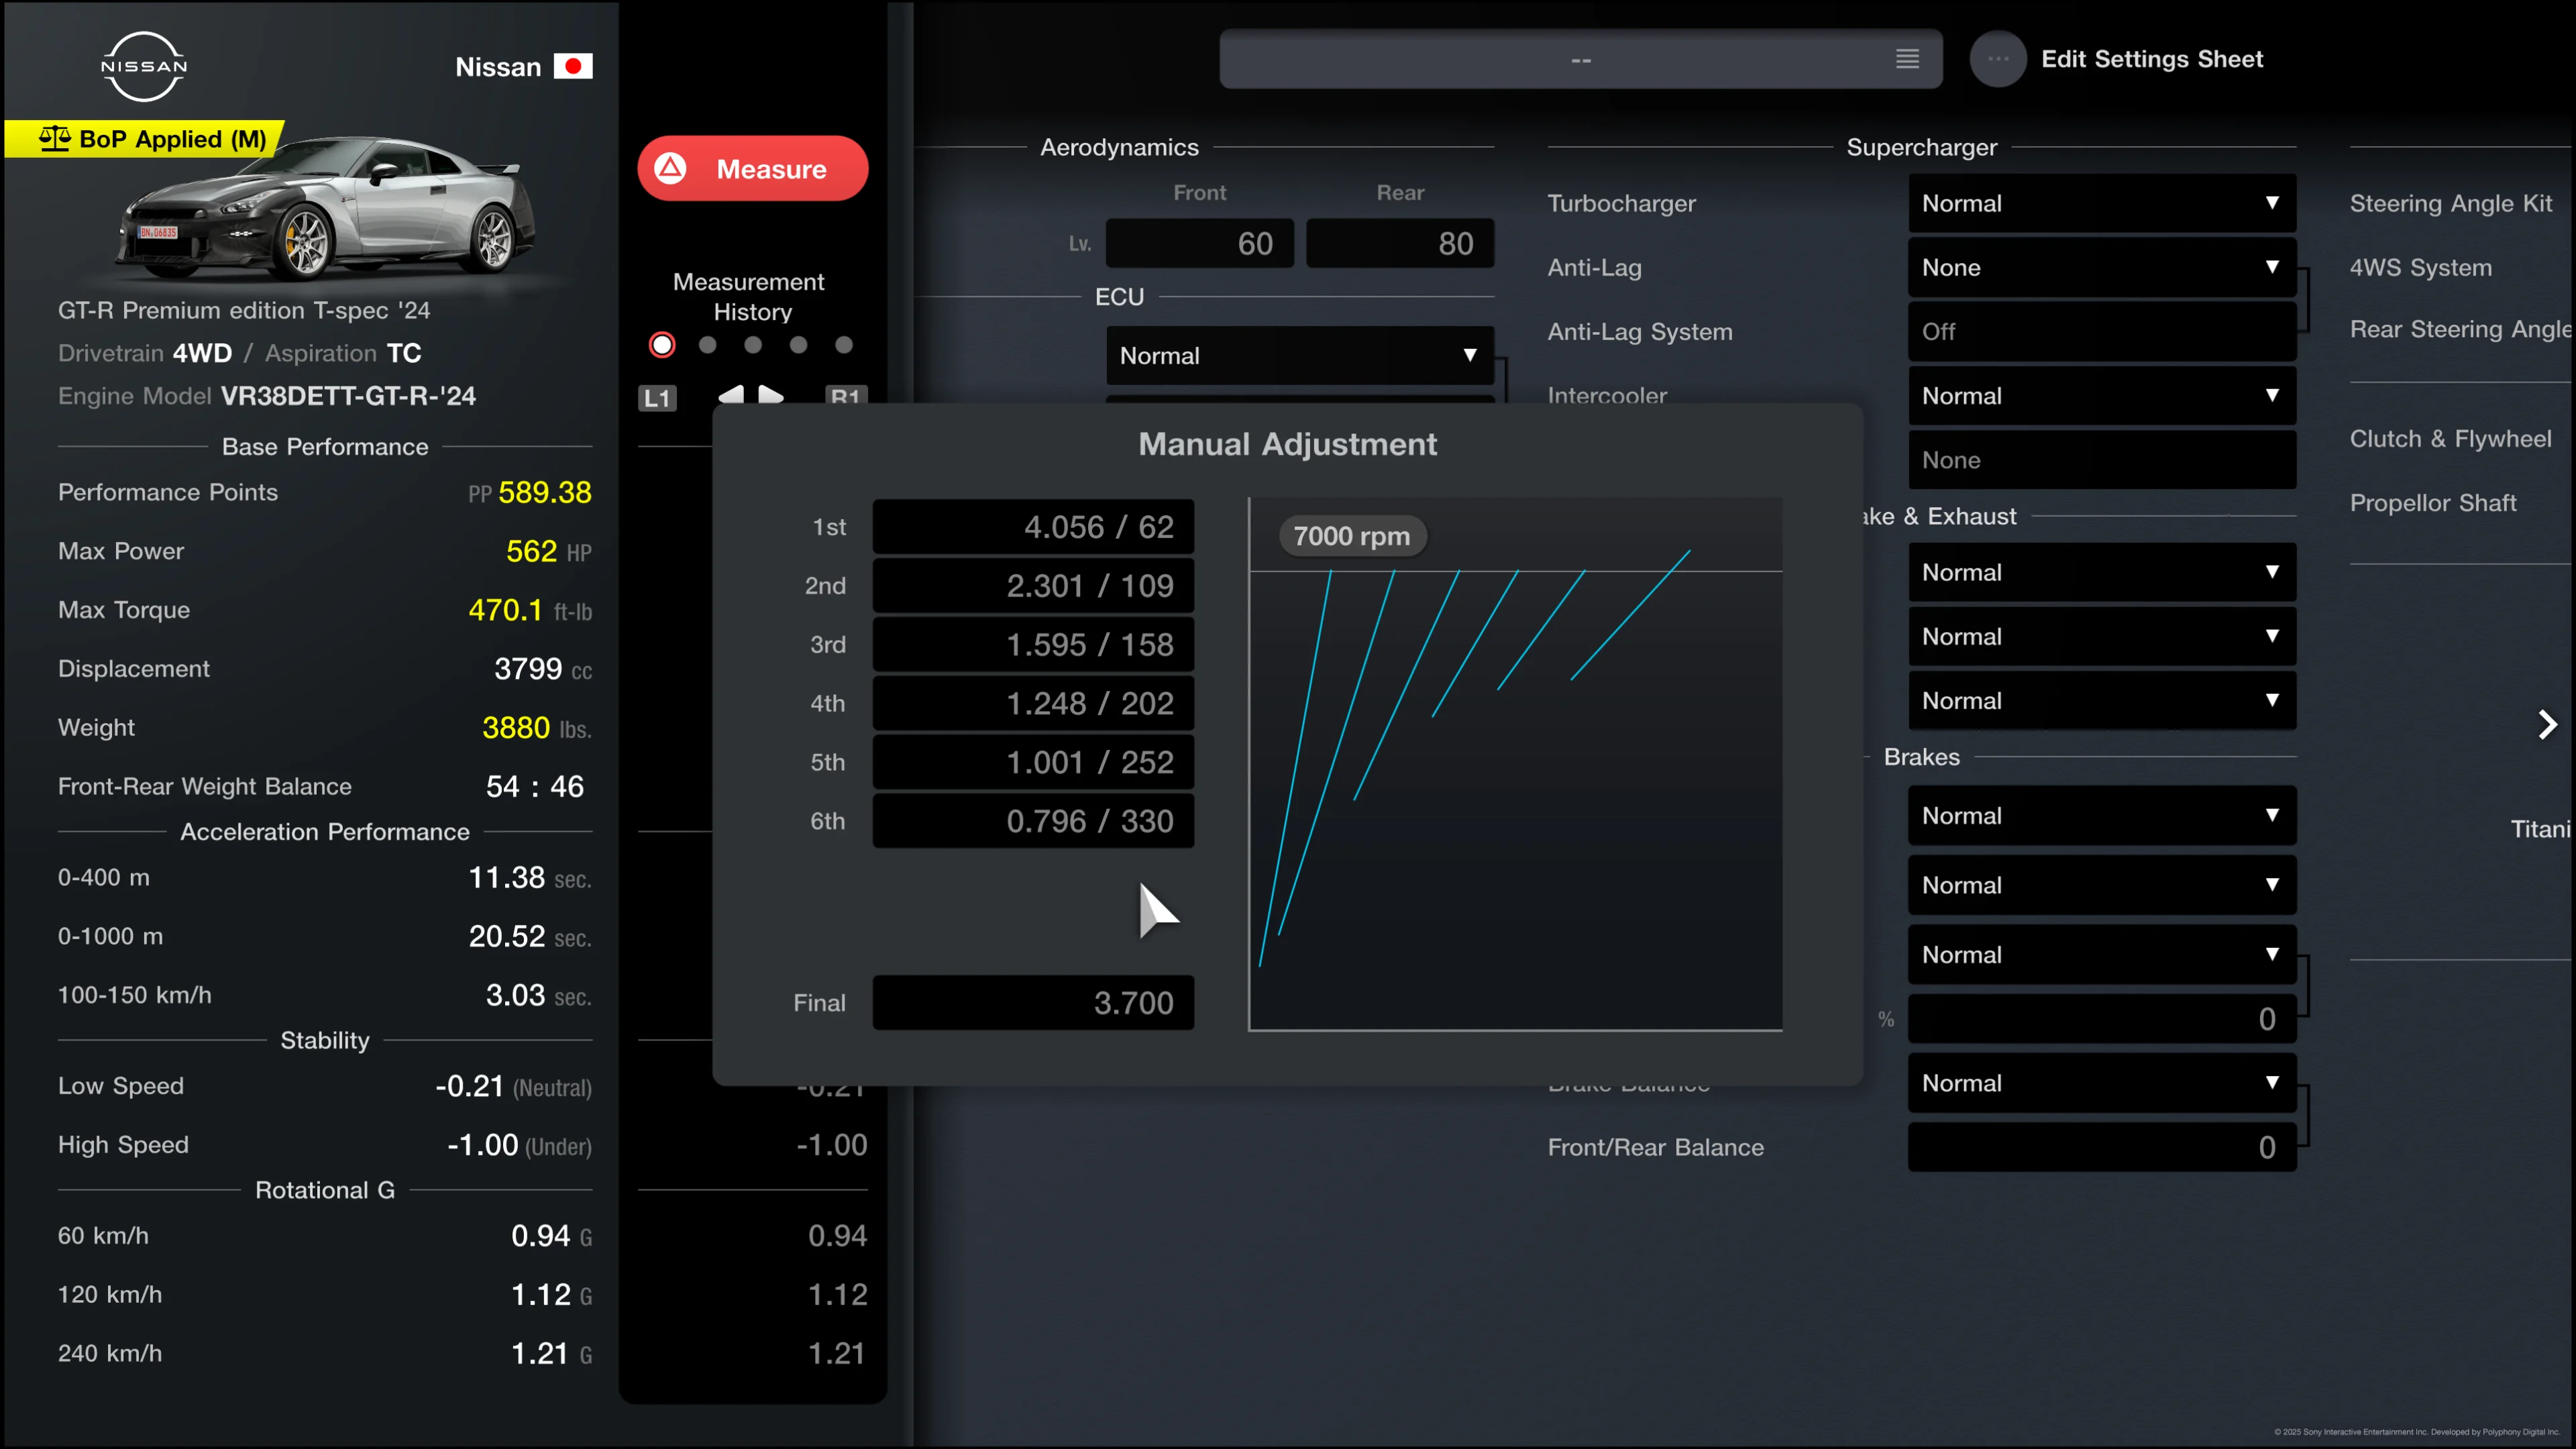The width and height of the screenshot is (2576, 1449).
Task: Select the fourth measurement history dot
Action: pyautogui.click(x=798, y=345)
